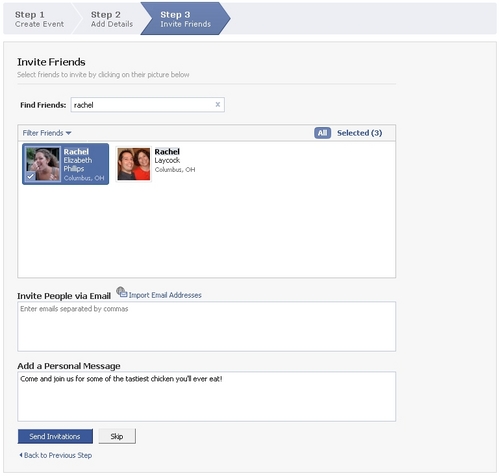Select Rachel Laycock's photo

[x=134, y=164]
